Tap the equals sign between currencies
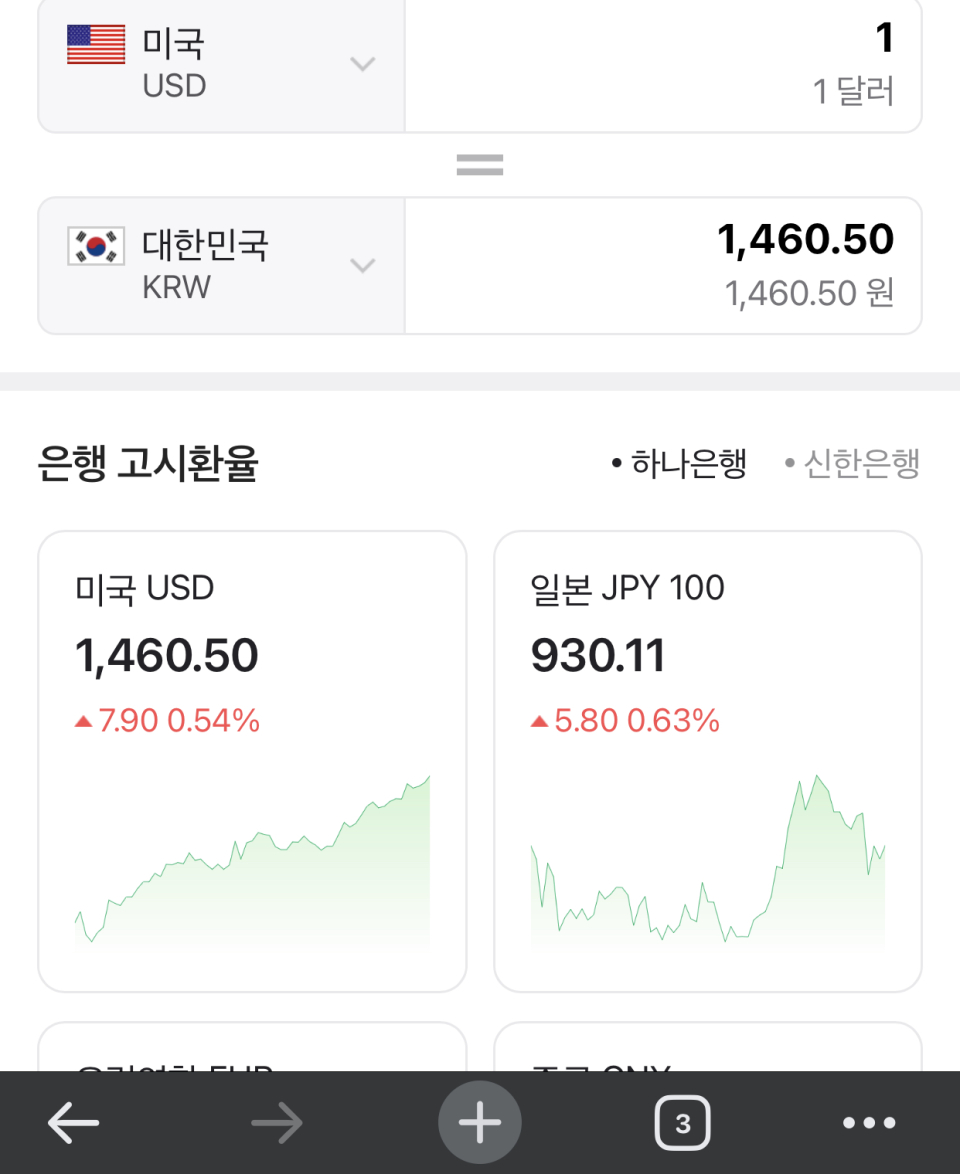Viewport: 960px width, 1174px height. [x=480, y=165]
